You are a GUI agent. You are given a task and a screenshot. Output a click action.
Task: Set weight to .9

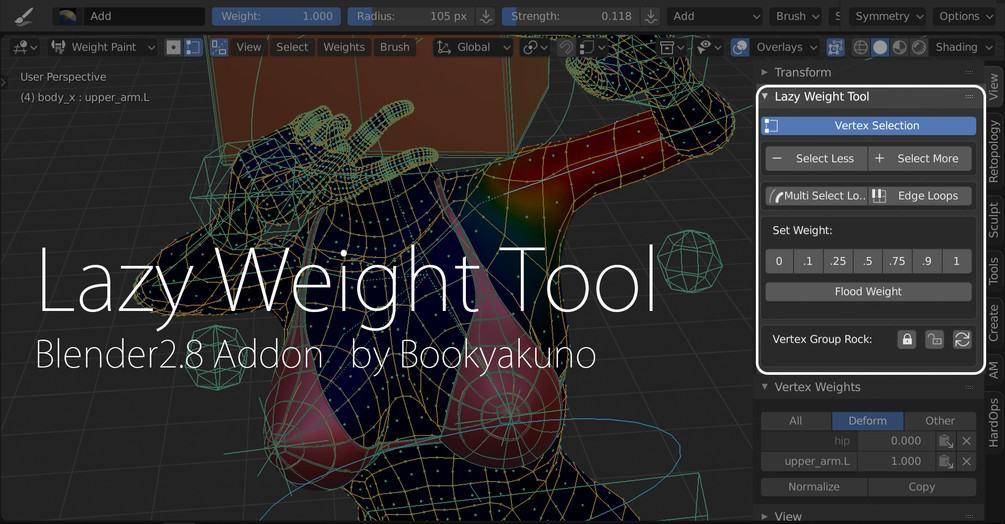pyautogui.click(x=927, y=261)
